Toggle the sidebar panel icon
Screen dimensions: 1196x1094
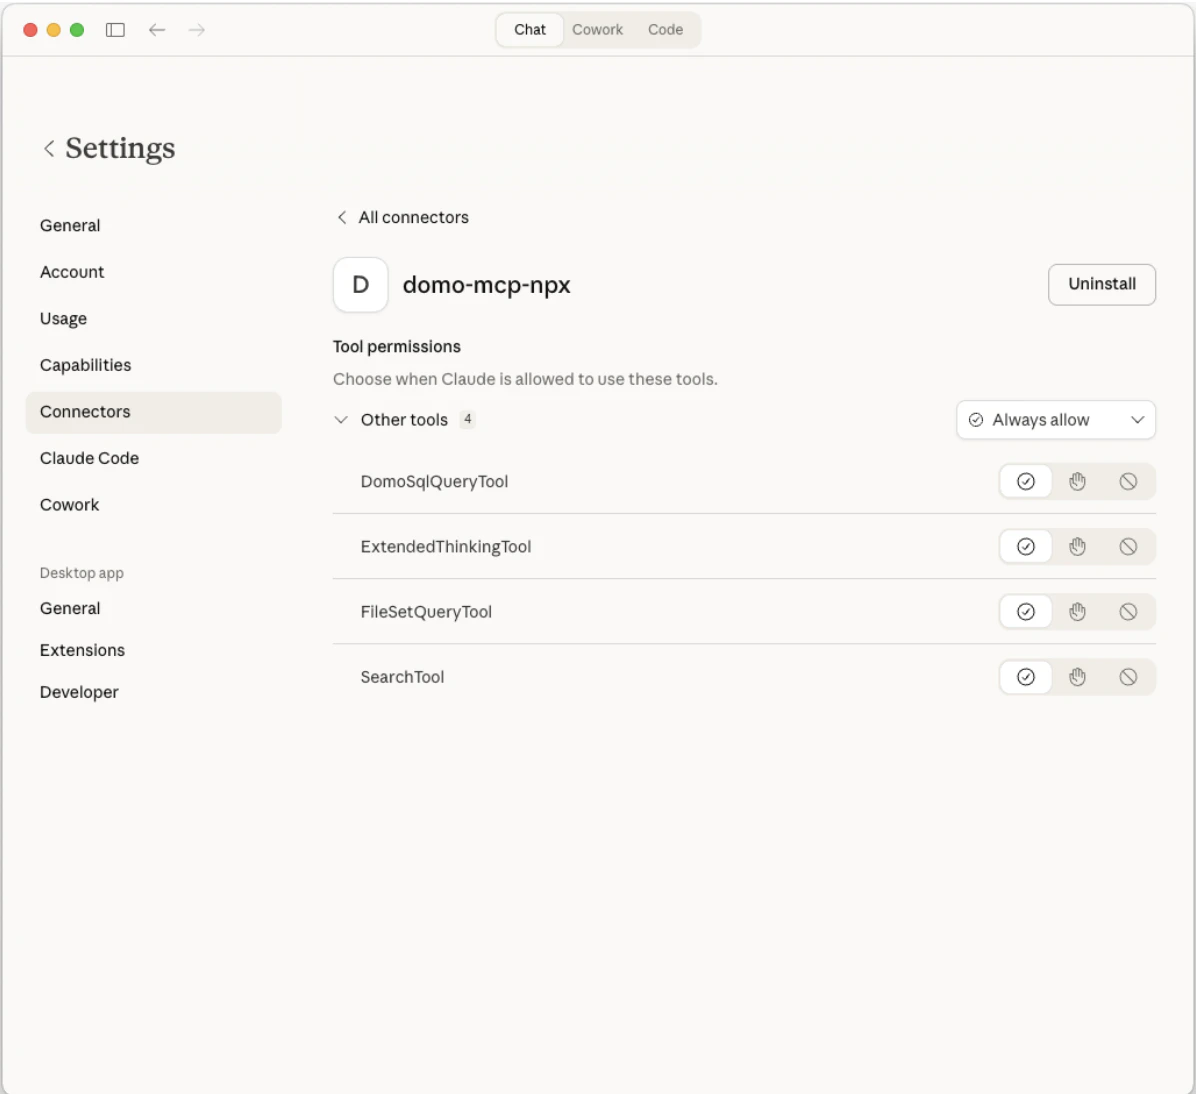tap(115, 30)
